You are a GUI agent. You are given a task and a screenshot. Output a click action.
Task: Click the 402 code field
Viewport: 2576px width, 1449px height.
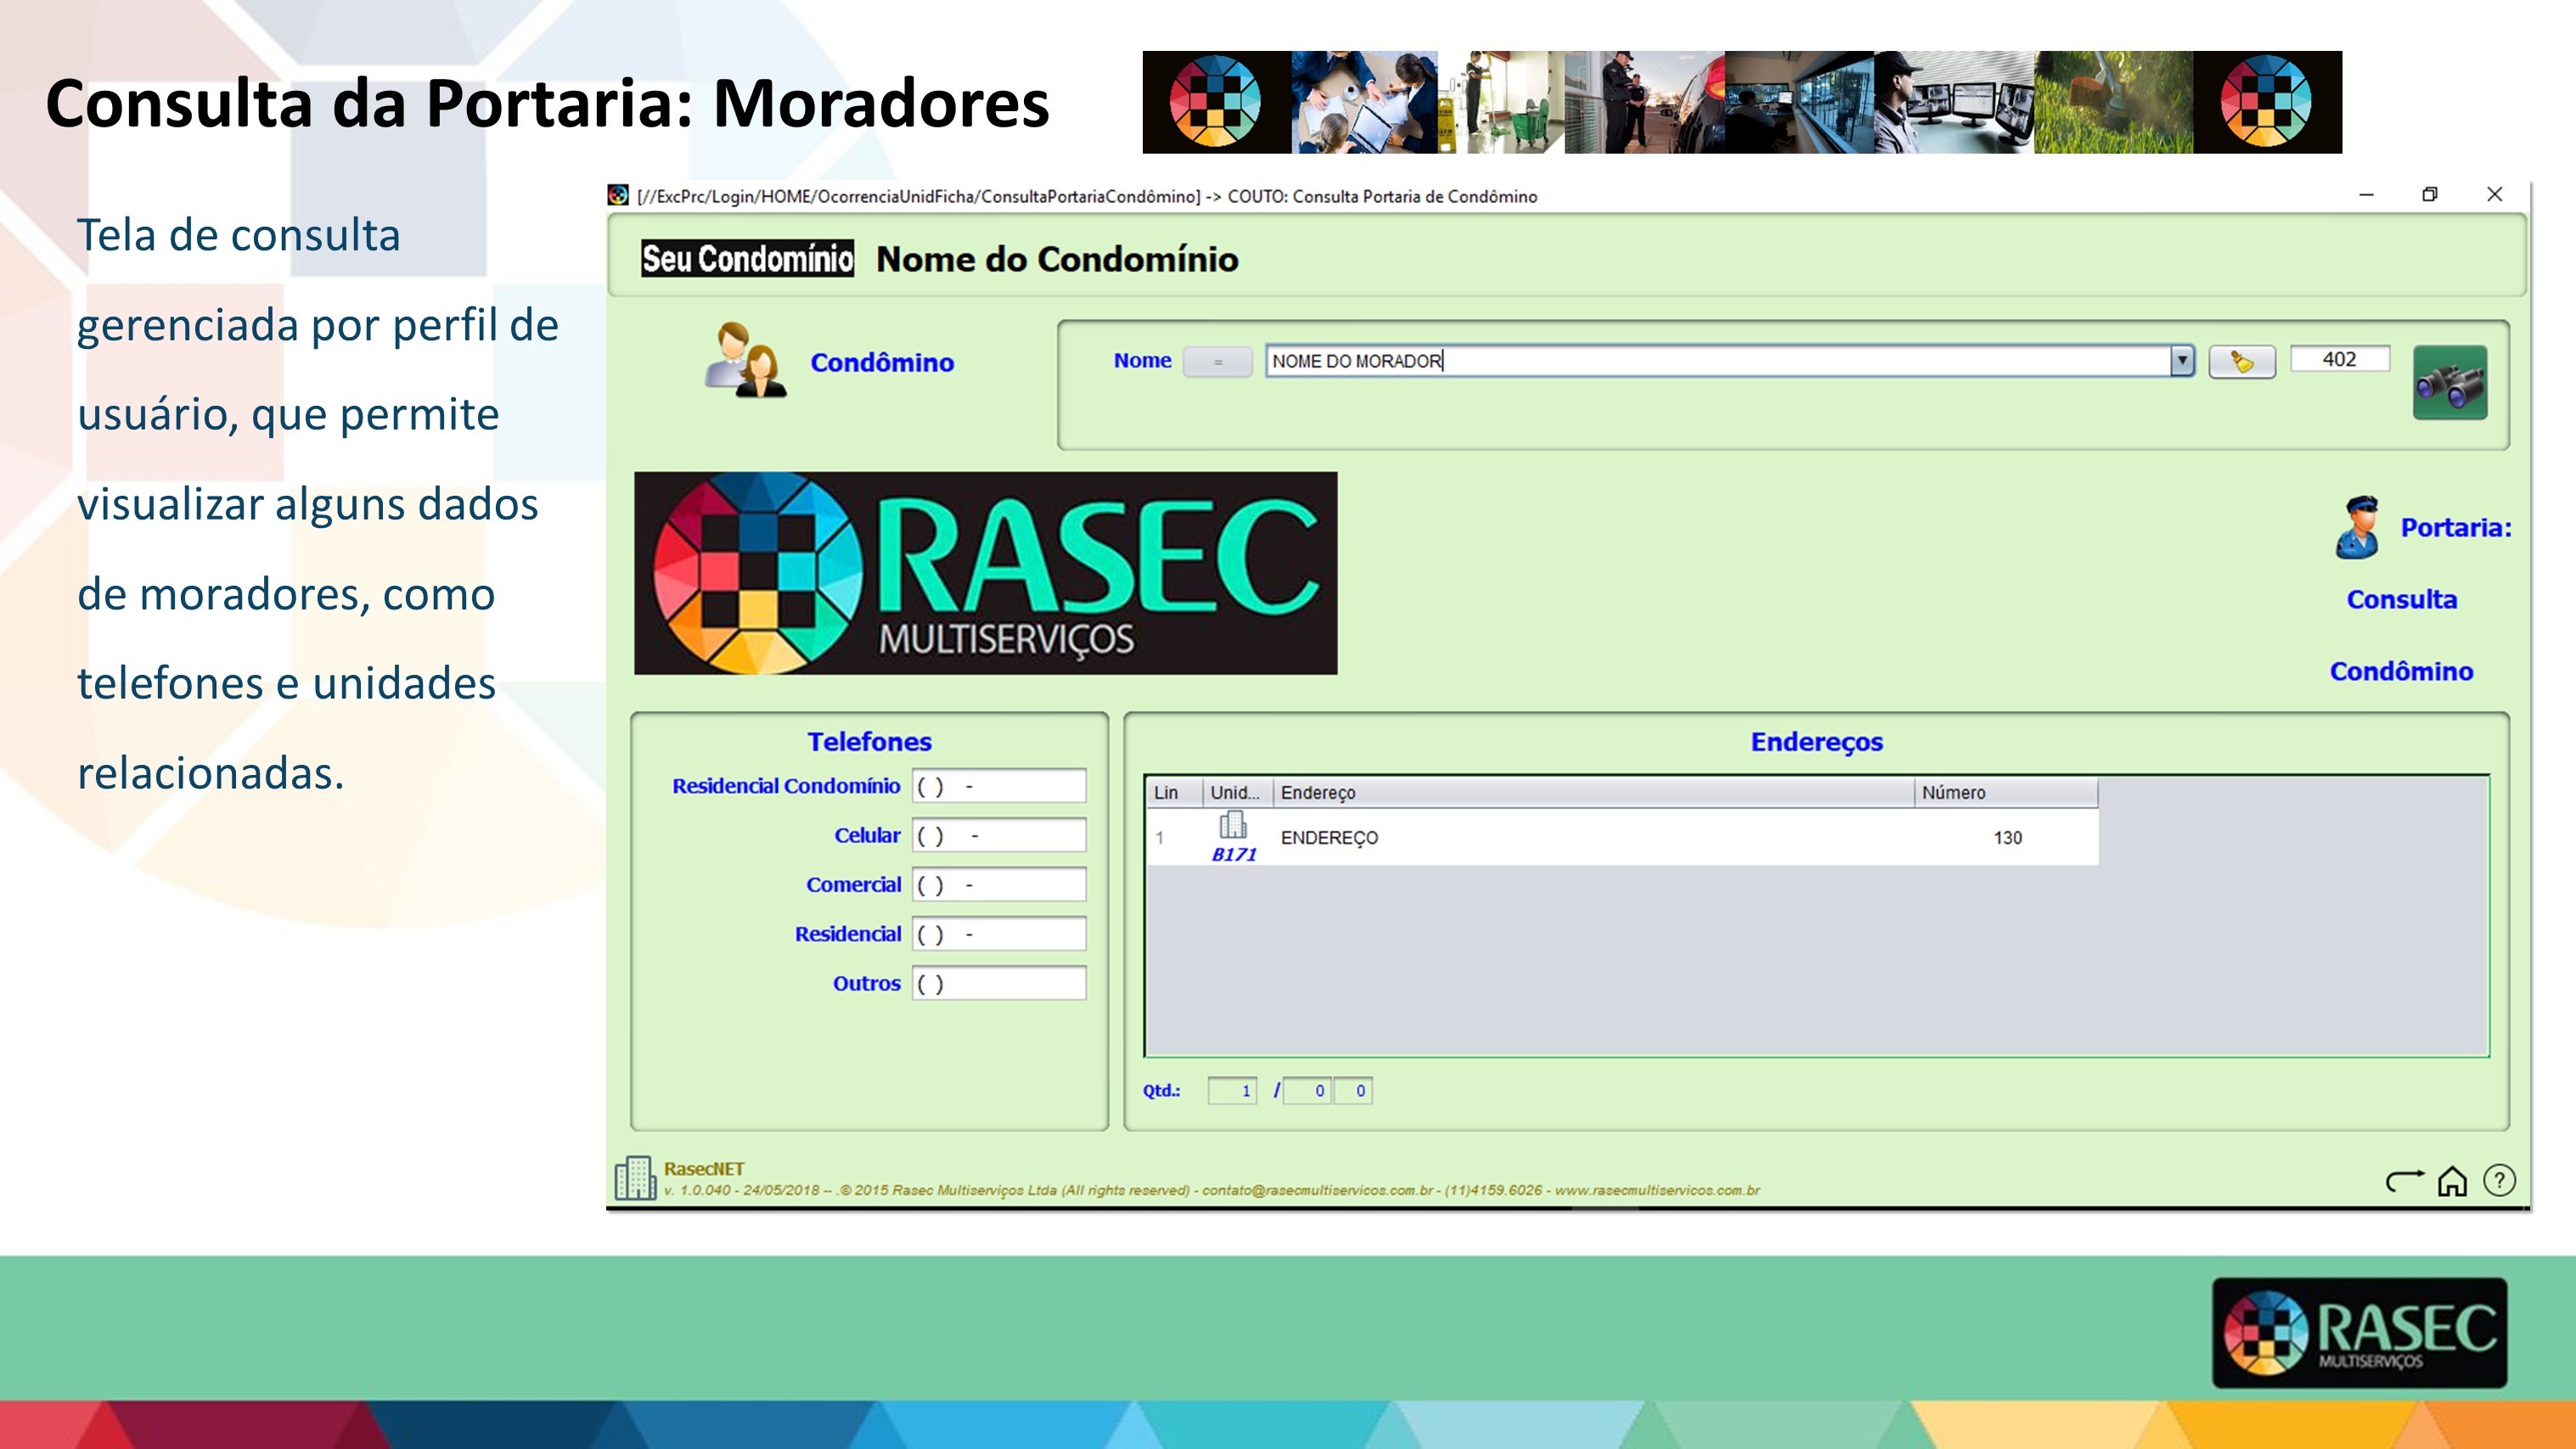point(2339,359)
